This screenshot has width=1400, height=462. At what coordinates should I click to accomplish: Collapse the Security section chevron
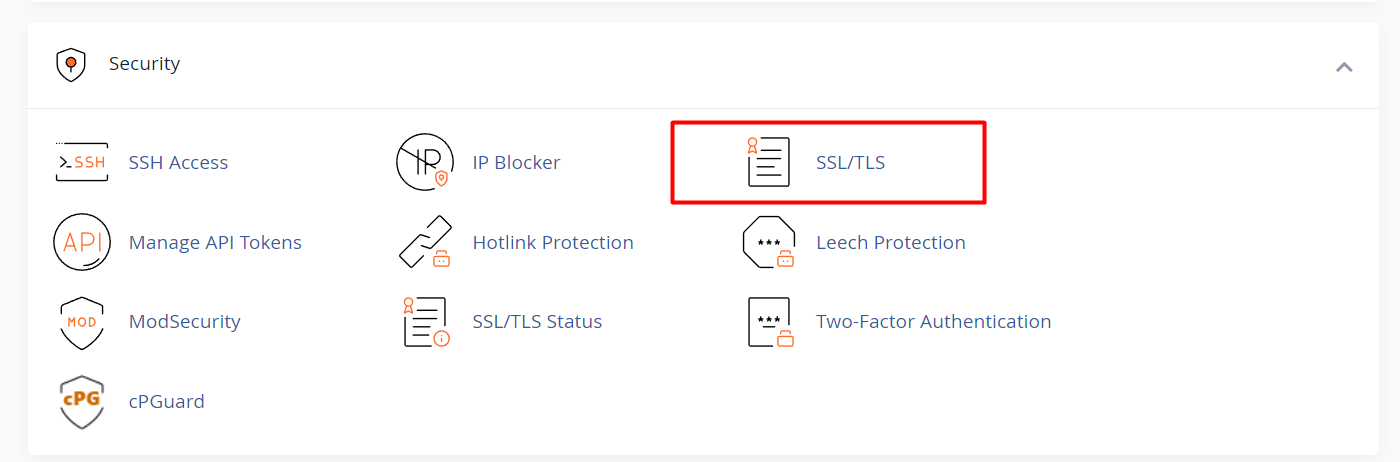[x=1344, y=67]
